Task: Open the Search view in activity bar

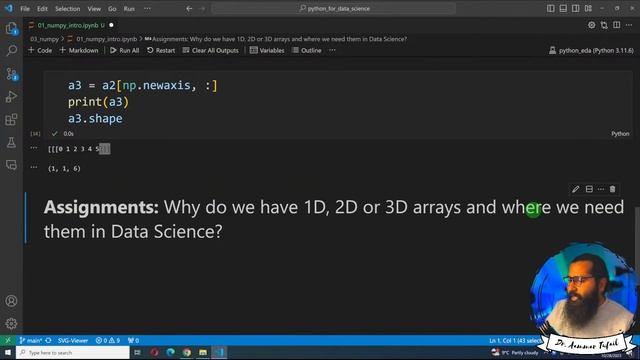Action: coord(11,51)
